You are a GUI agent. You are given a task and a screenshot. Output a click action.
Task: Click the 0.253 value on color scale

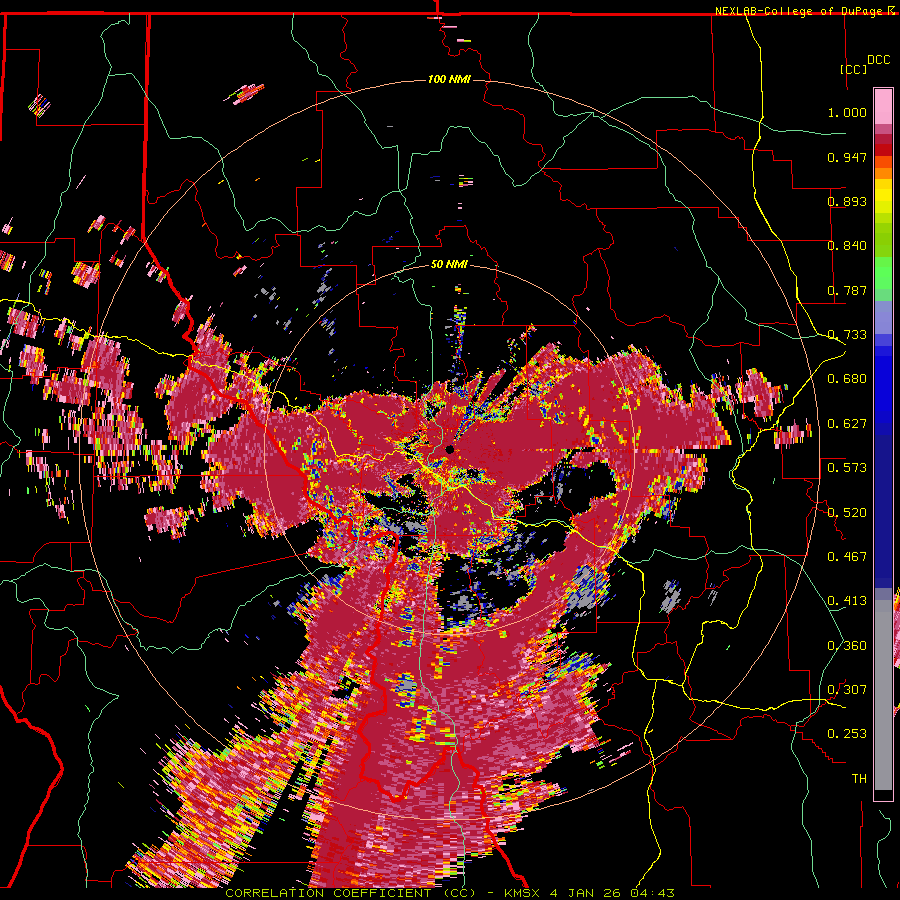click(847, 734)
